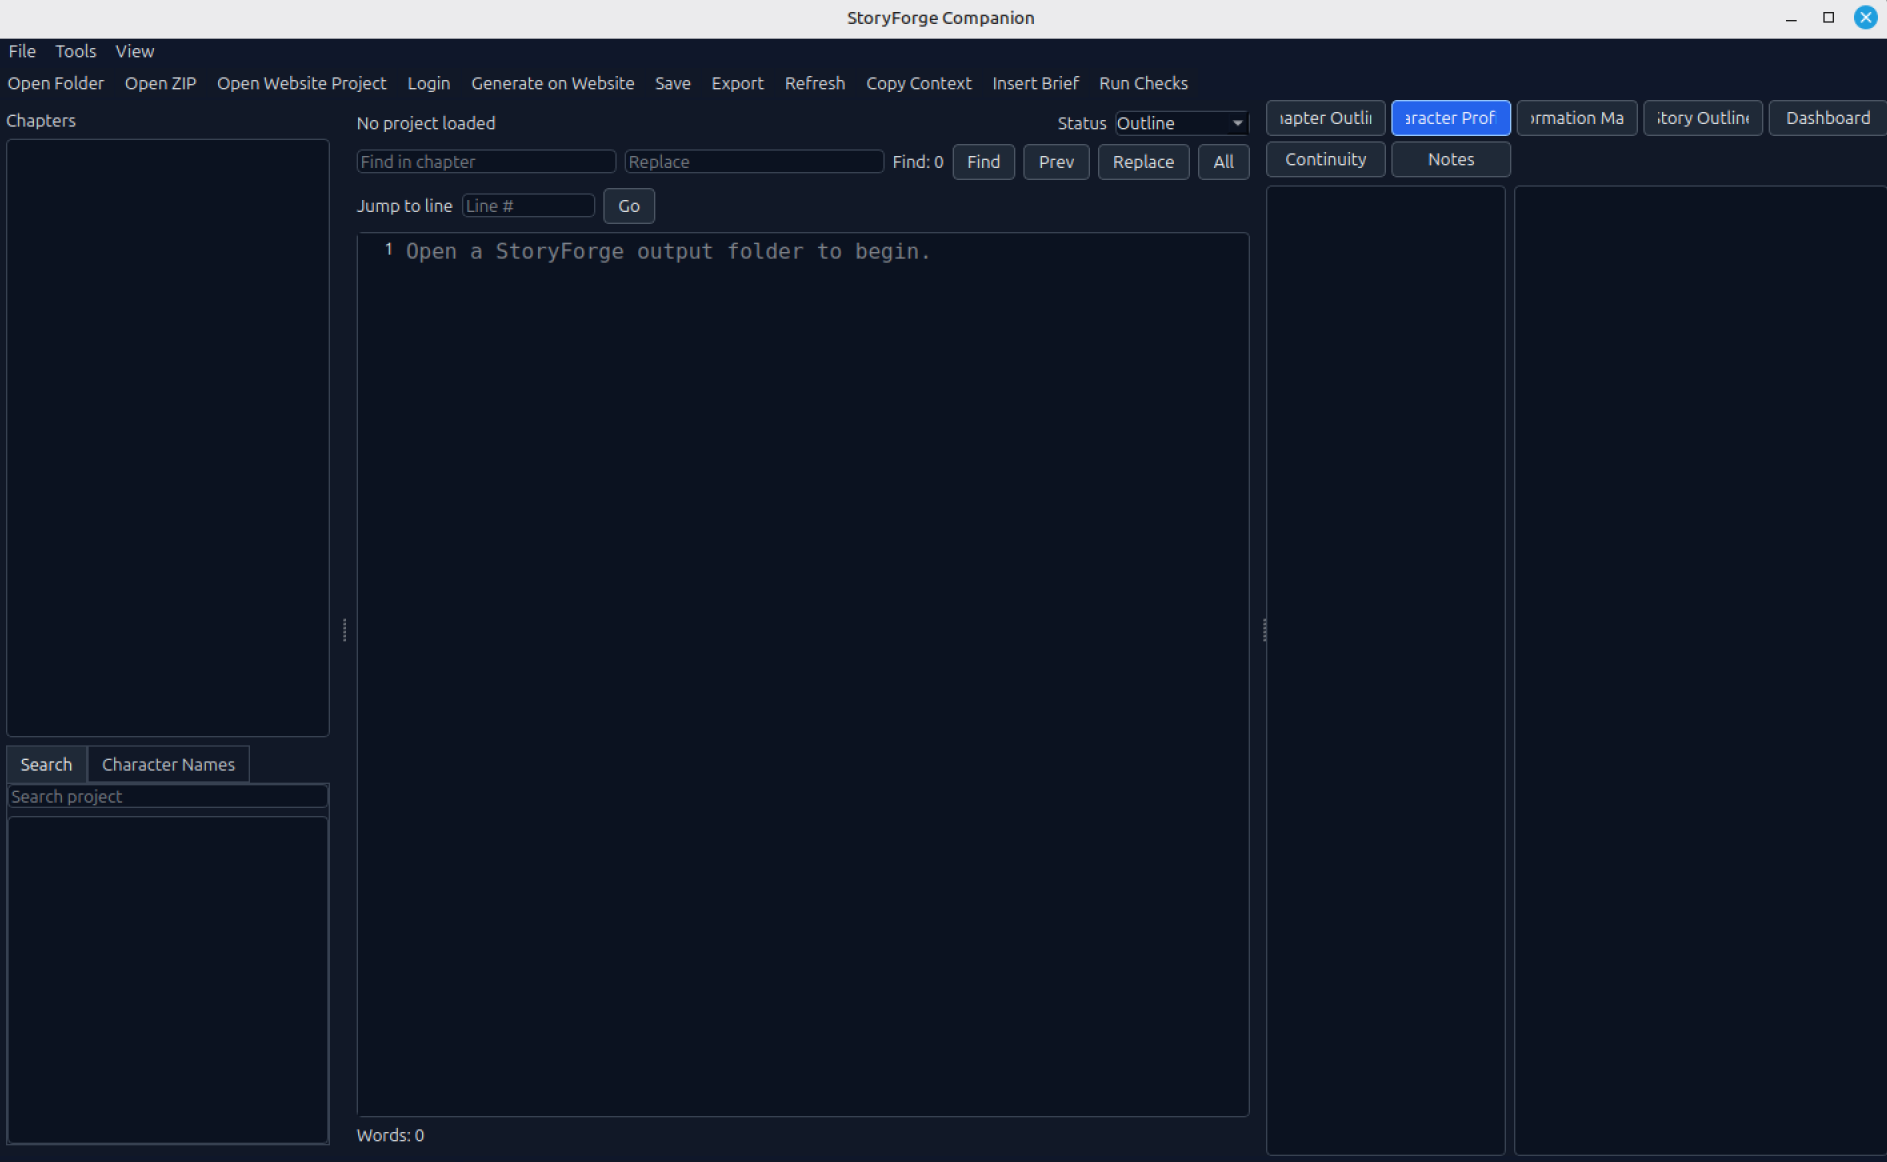The height and width of the screenshot is (1162, 1887).
Task: Maximize the StoryForge Companion window
Action: (x=1828, y=18)
